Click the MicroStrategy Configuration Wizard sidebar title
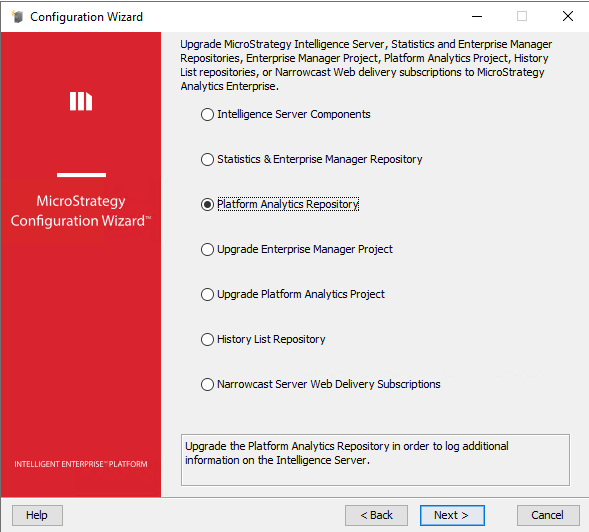 (x=81, y=211)
